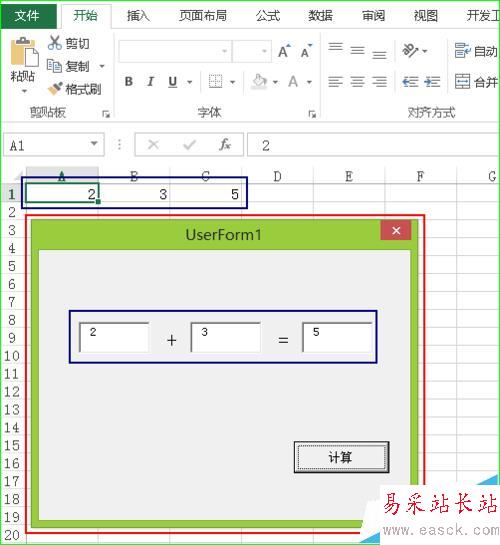
Task: Toggle underline formatting
Action: pyautogui.click(x=173, y=82)
